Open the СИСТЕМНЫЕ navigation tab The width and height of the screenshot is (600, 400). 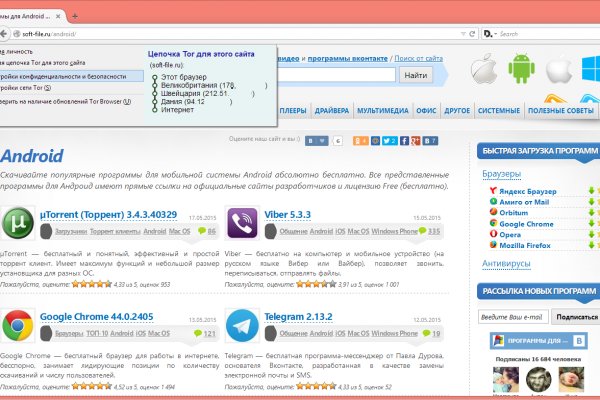pyautogui.click(x=499, y=111)
